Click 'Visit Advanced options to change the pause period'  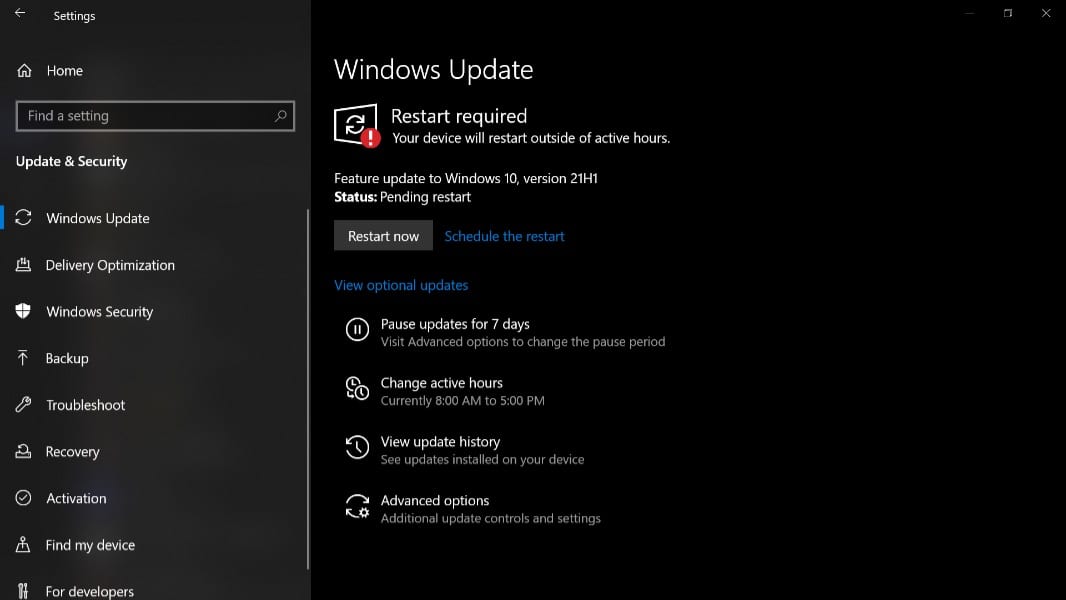(x=523, y=342)
